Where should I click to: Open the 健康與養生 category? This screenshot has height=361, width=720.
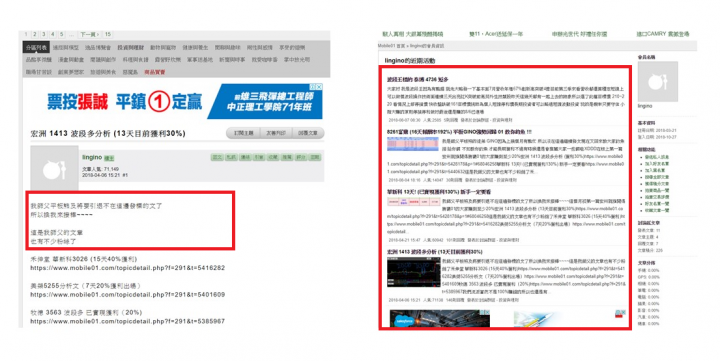[195, 47]
